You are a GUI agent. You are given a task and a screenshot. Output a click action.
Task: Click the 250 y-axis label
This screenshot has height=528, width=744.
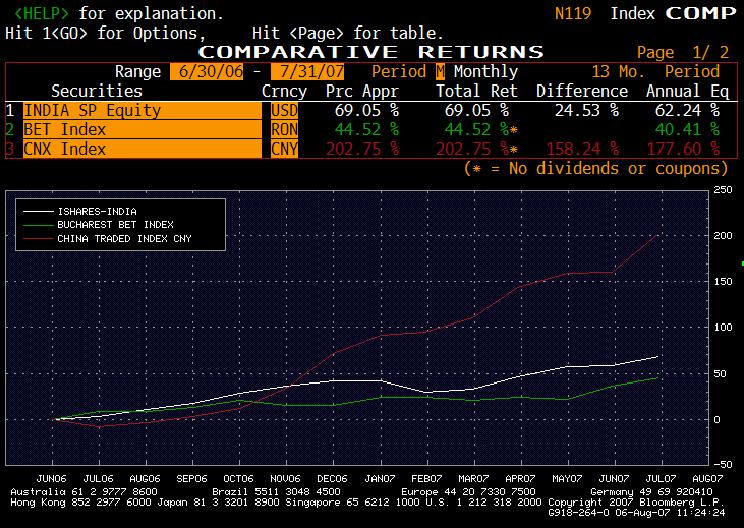pyautogui.click(x=723, y=190)
